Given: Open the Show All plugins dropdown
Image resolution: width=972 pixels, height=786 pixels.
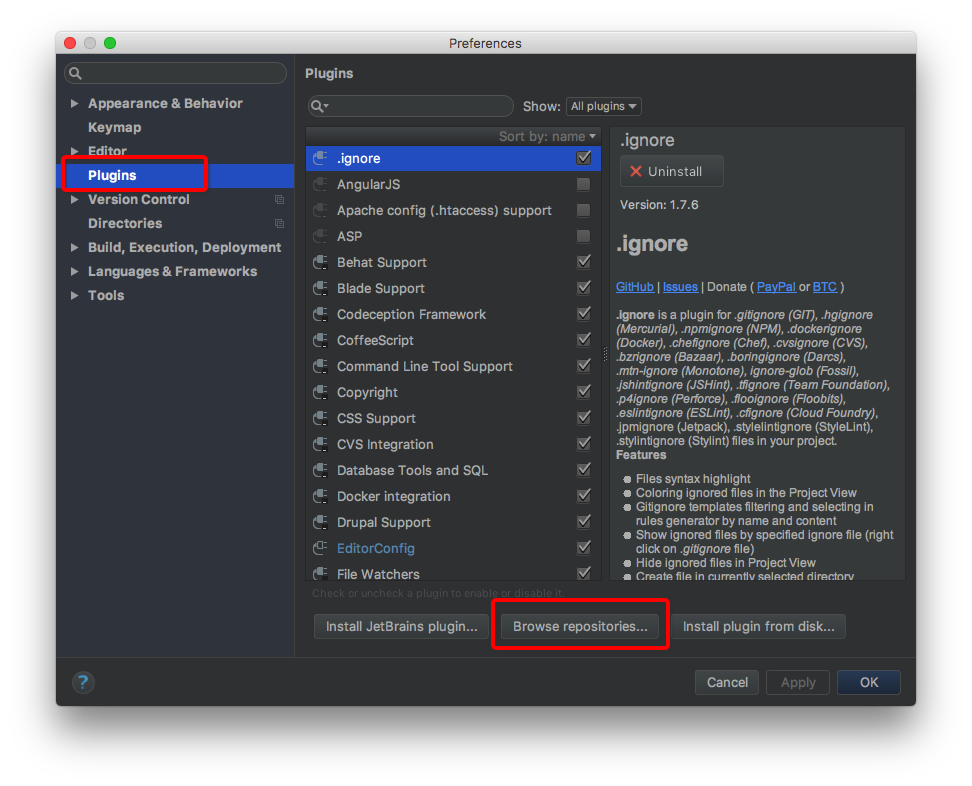Looking at the screenshot, I should coord(603,106).
